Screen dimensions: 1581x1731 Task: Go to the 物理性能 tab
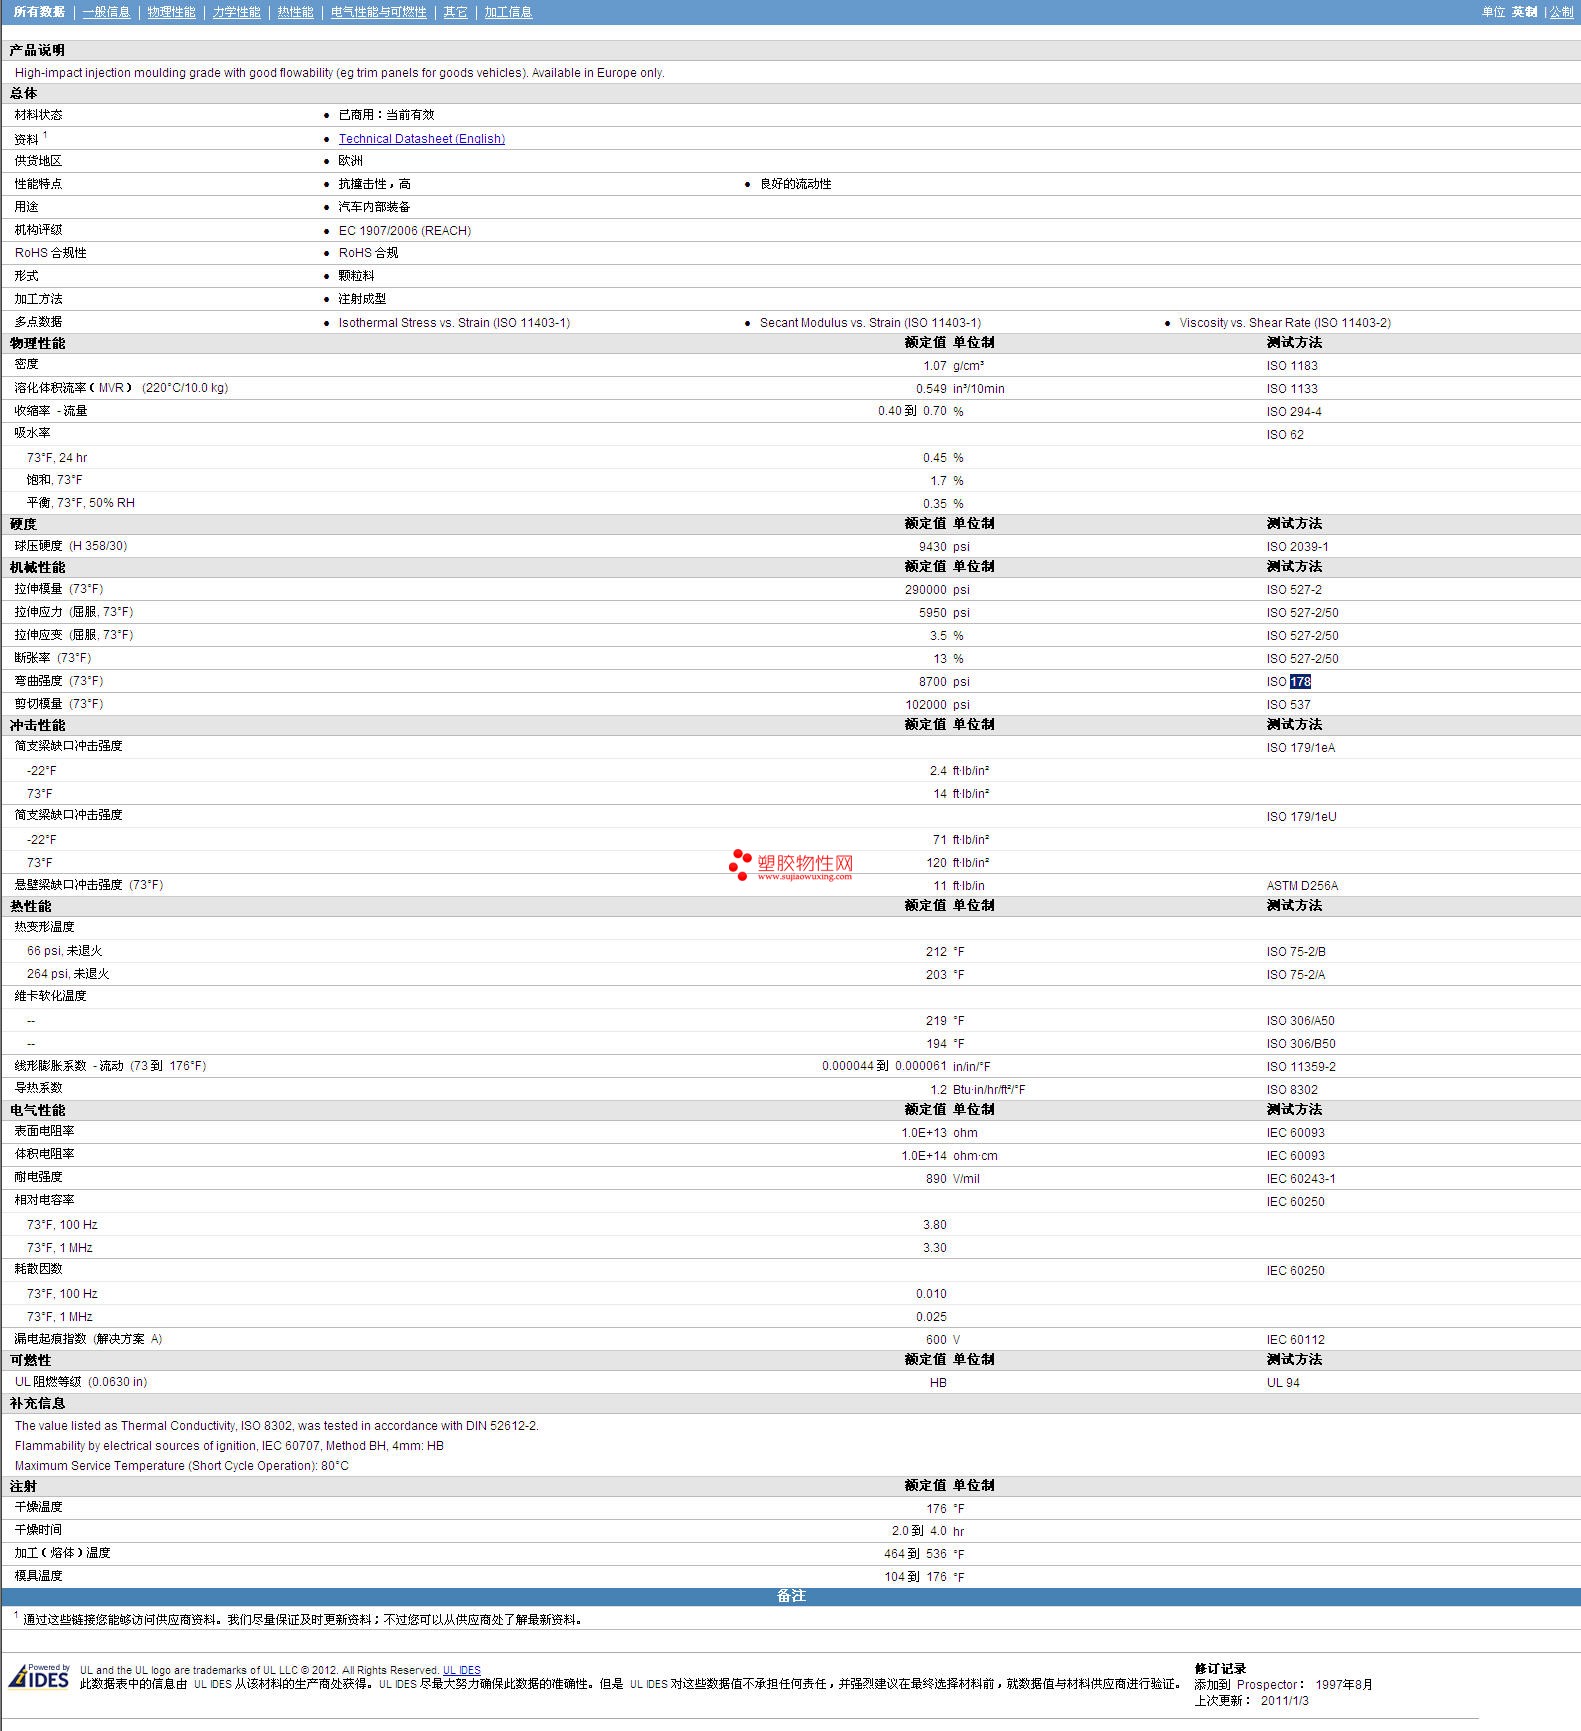coord(171,12)
